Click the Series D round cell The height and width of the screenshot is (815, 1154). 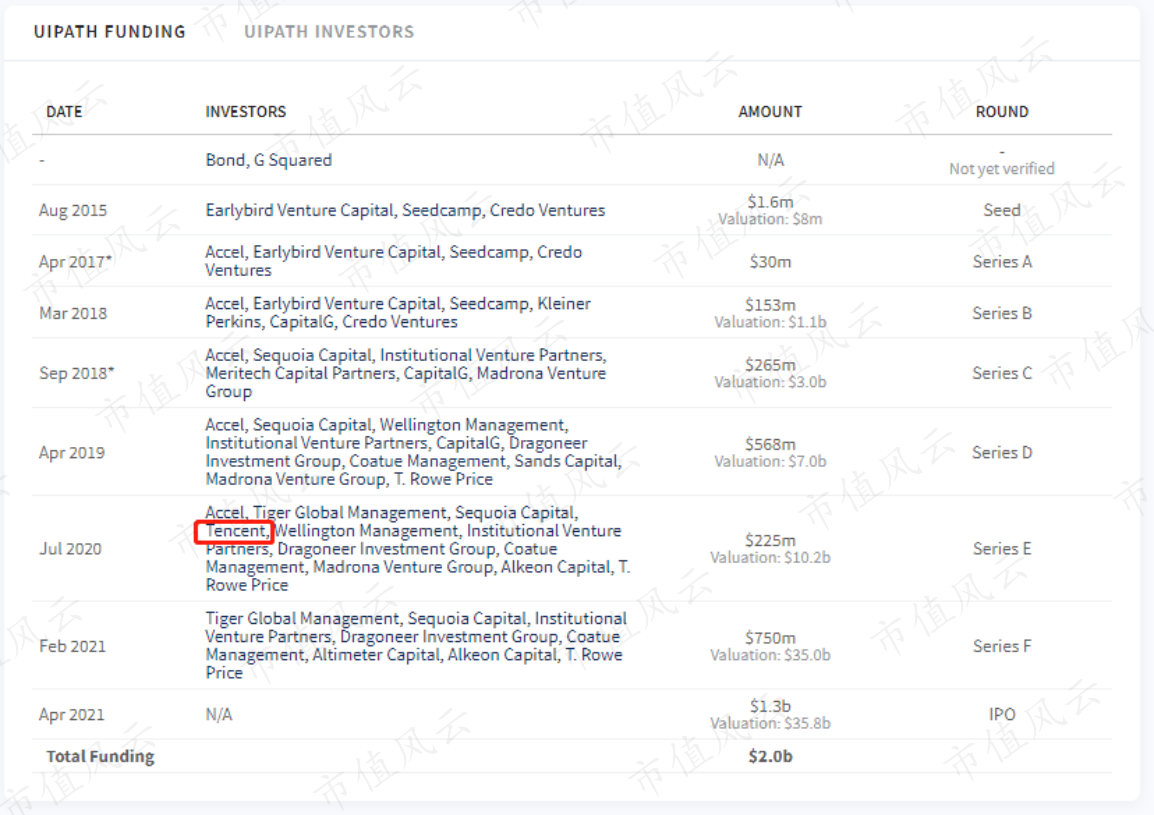(1002, 452)
